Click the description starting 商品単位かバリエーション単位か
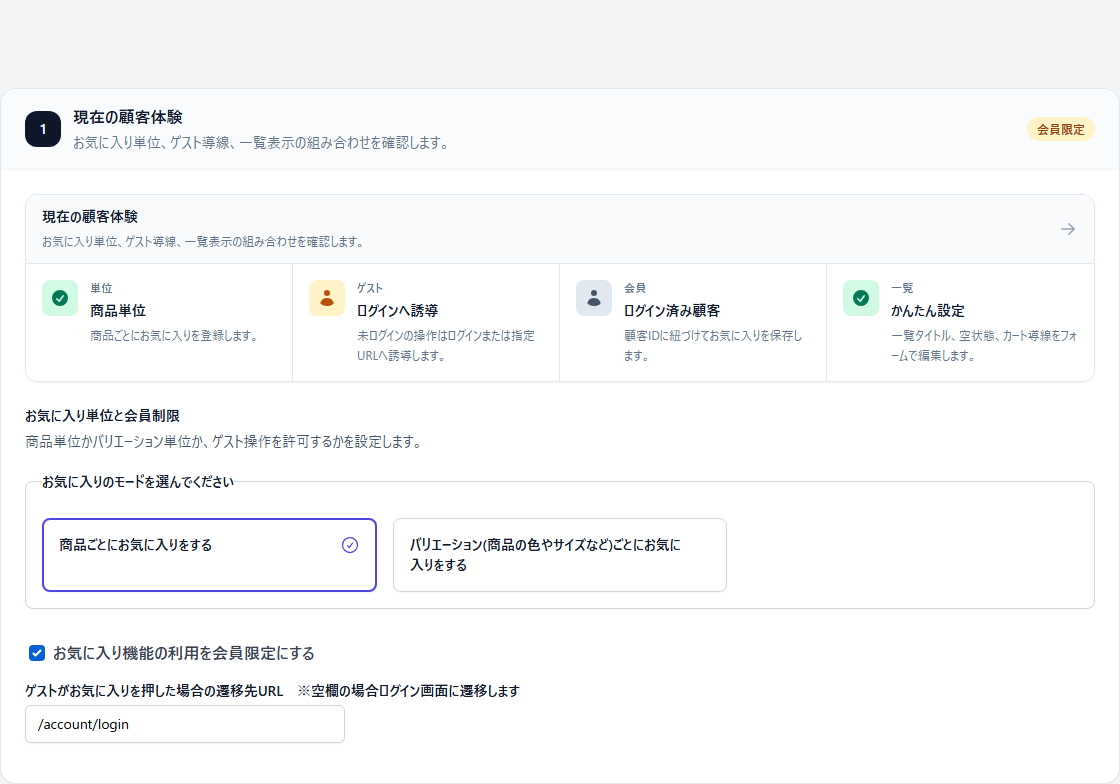 pos(224,442)
